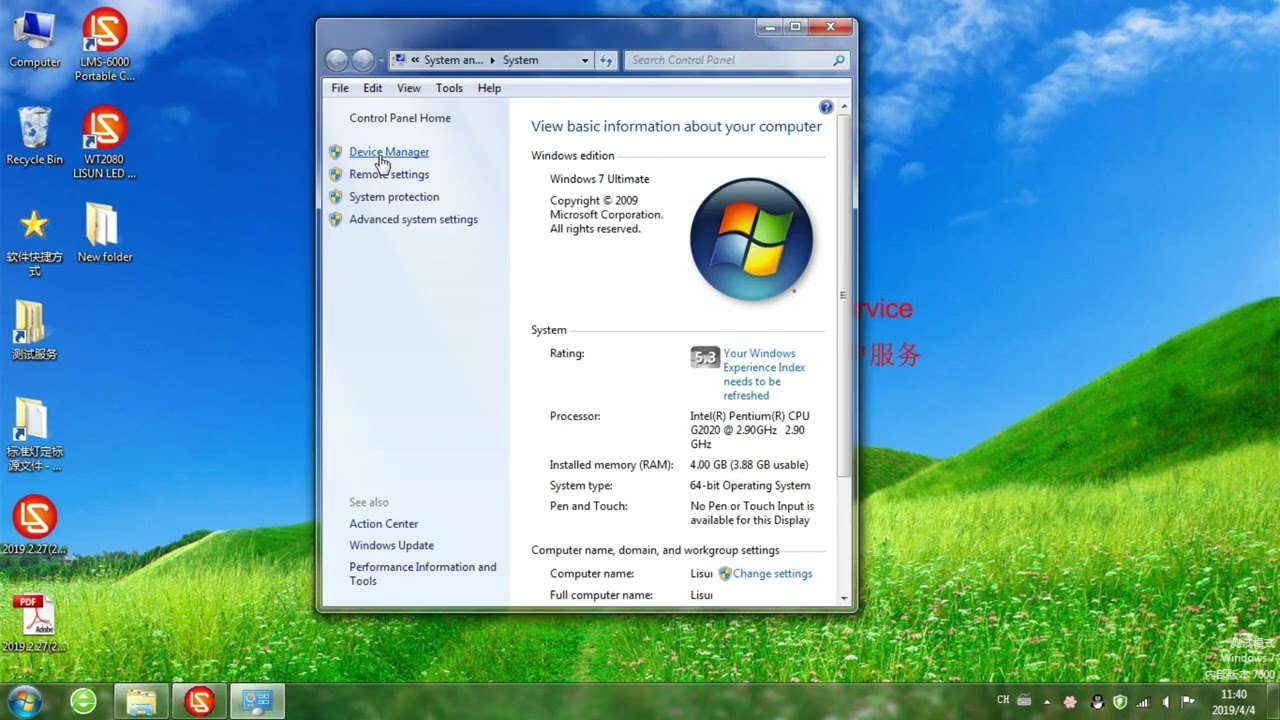Open the Windows Start menu orb

[24, 701]
